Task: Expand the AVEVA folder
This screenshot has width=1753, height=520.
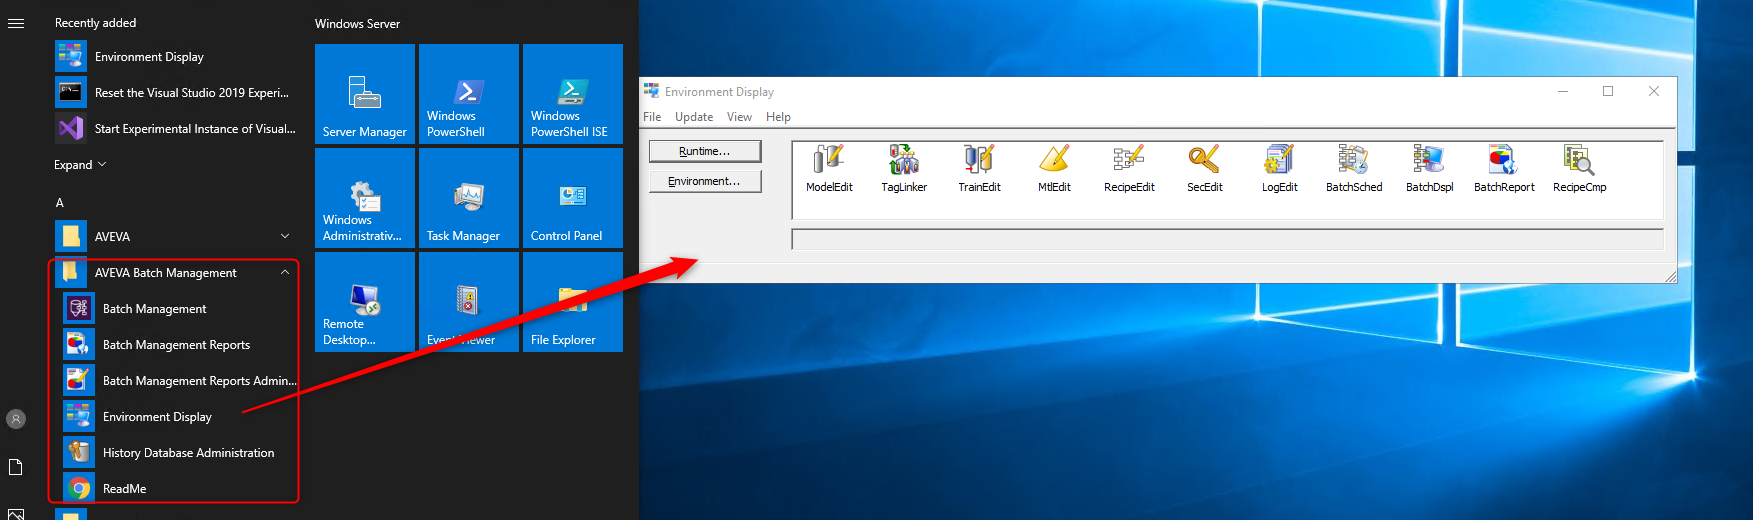Action: tap(176, 237)
